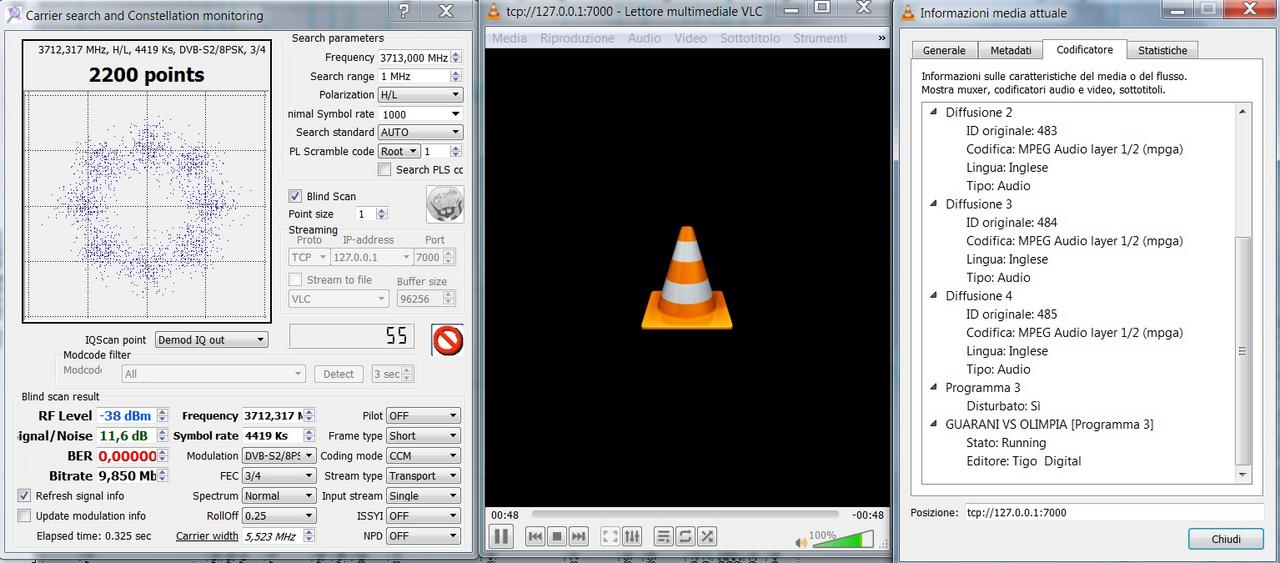Open the Coding mode CCM dropdown
Screen dimensions: 1280x563
click(423, 456)
